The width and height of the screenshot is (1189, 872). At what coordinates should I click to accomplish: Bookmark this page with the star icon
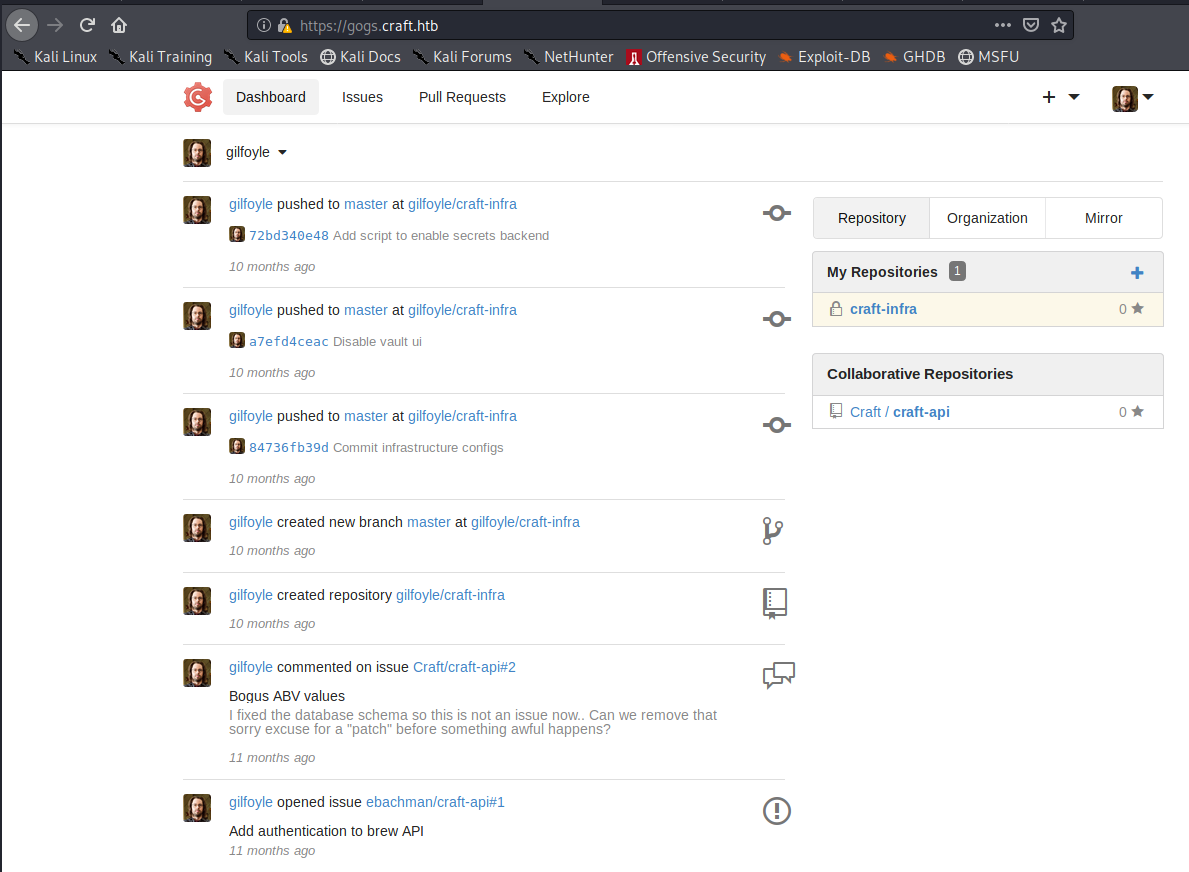click(x=1059, y=25)
